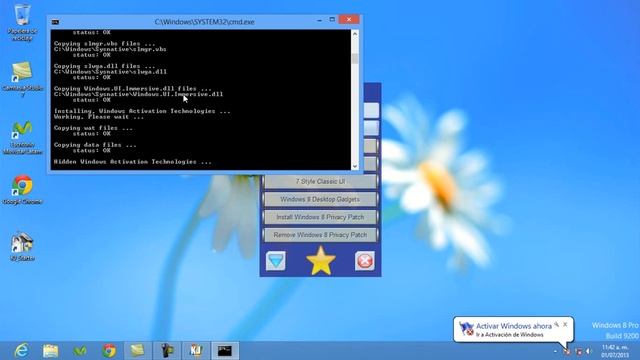The width and height of the screenshot is (640, 360).
Task: Close the cmd.exe window
Action: click(349, 20)
